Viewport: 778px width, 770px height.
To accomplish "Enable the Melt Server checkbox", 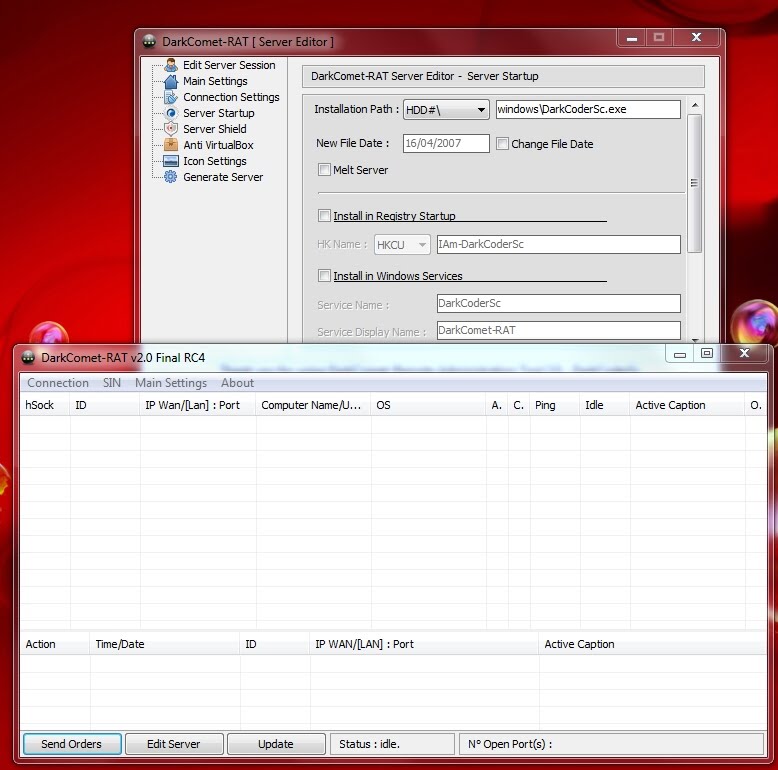I will 324,170.
